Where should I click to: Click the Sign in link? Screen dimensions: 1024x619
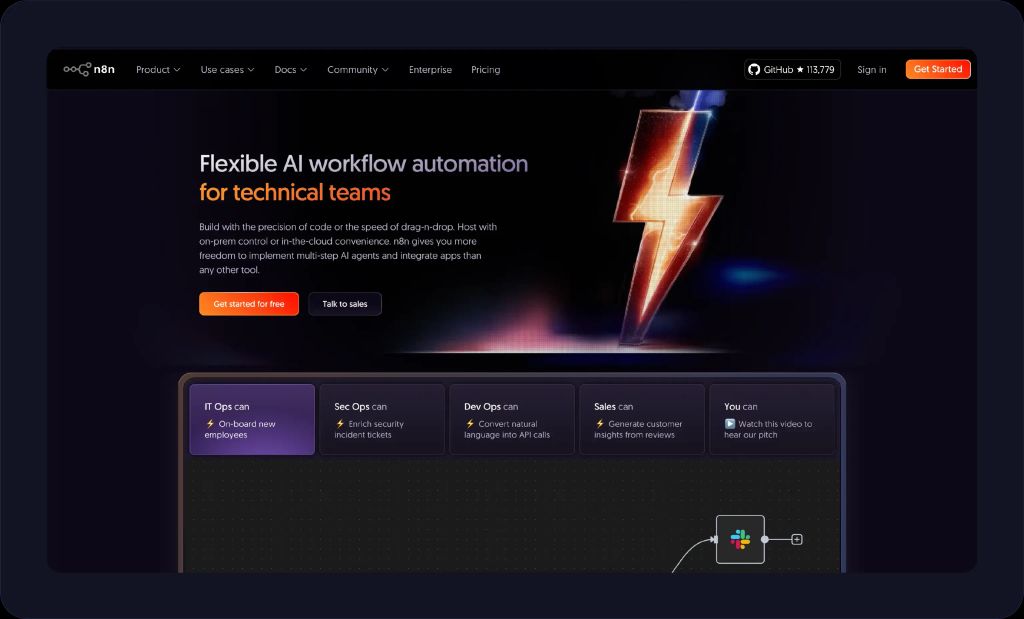[871, 70]
